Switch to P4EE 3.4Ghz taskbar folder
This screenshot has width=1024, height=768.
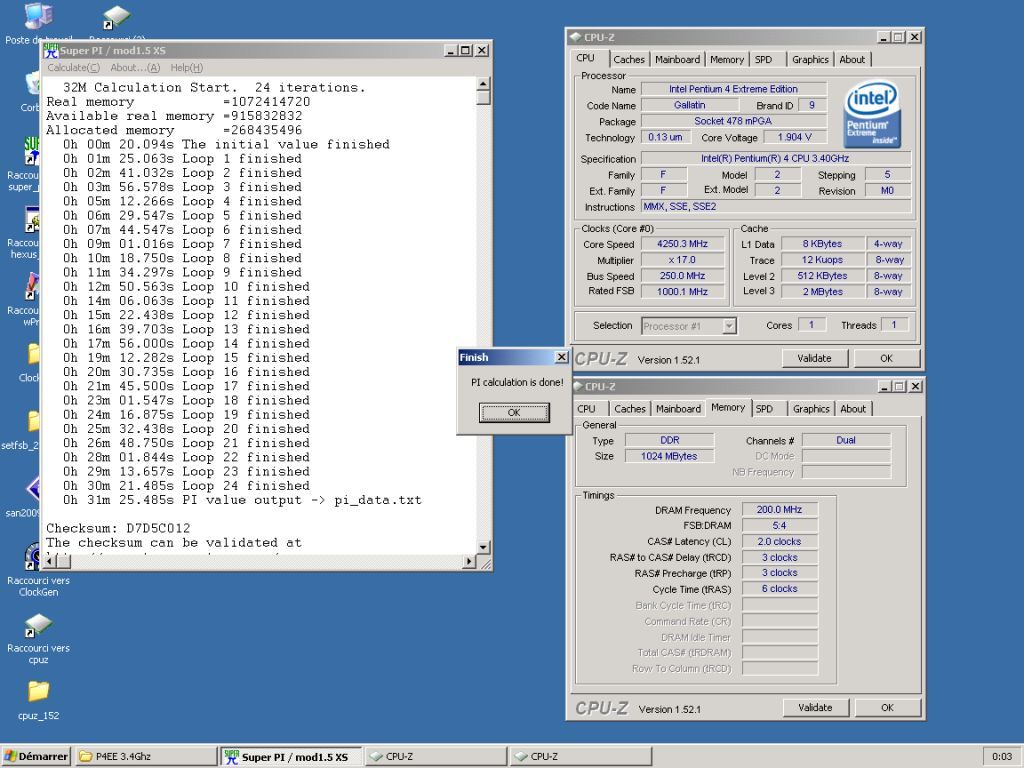[146, 756]
